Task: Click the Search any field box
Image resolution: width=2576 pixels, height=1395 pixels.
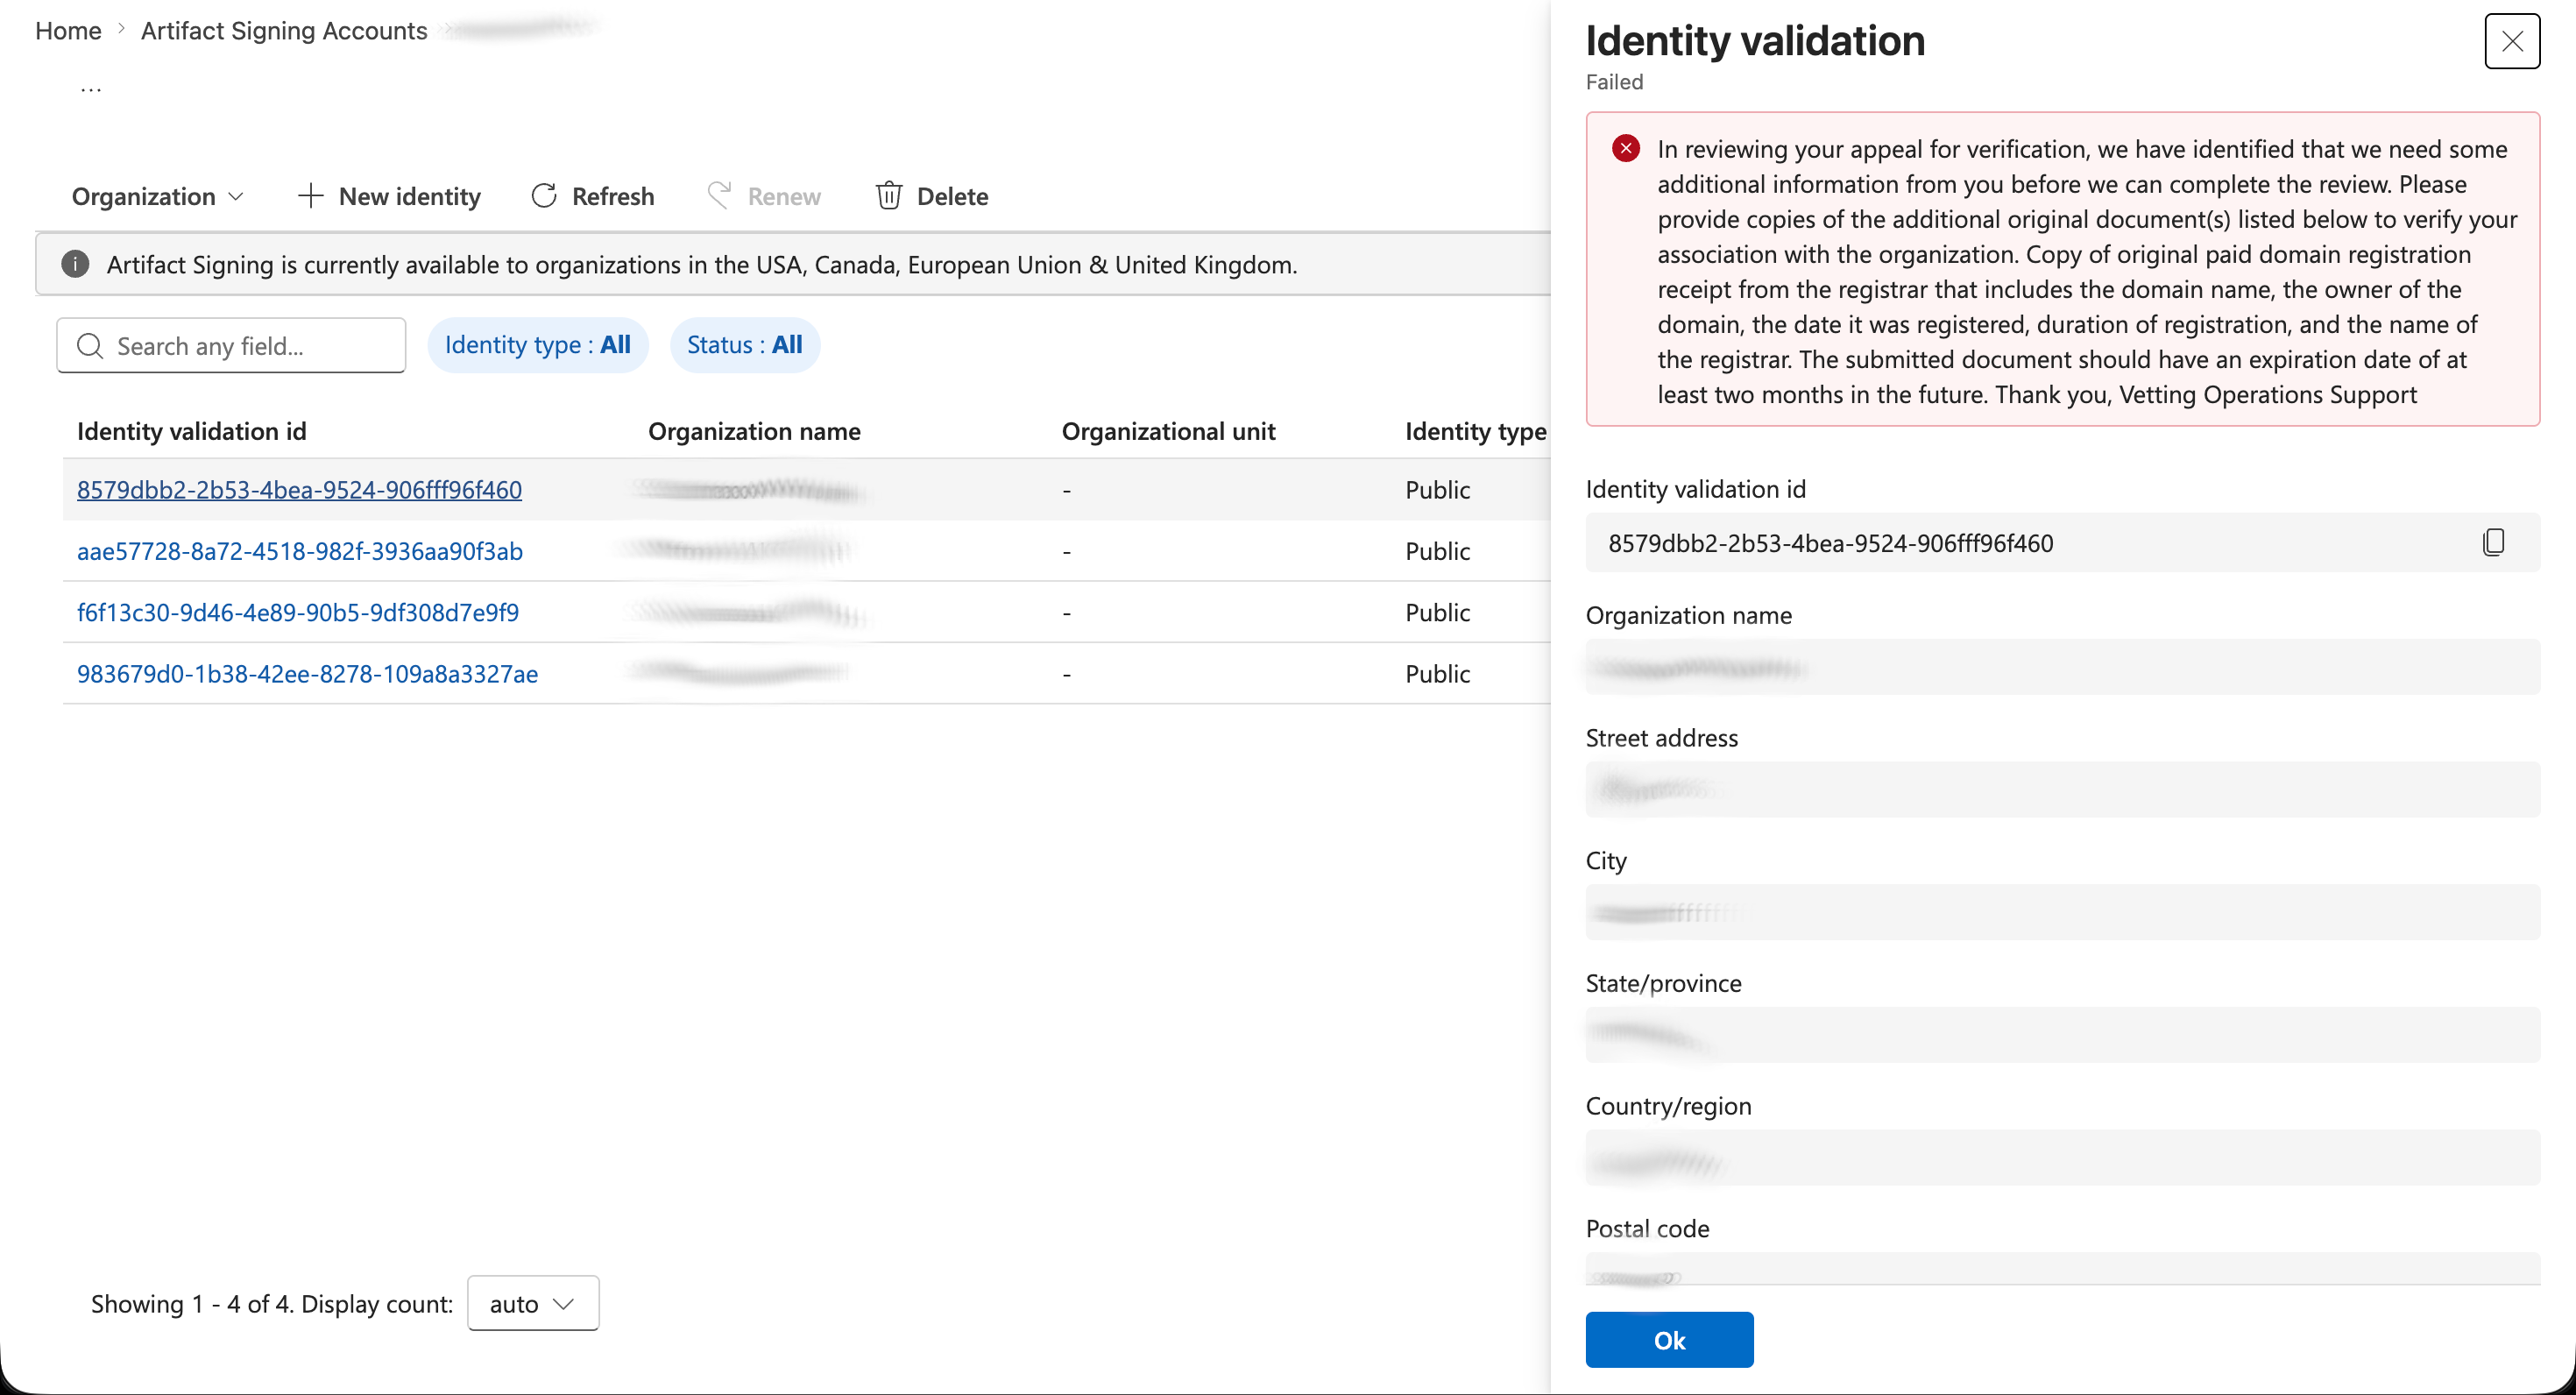Action: click(x=231, y=346)
